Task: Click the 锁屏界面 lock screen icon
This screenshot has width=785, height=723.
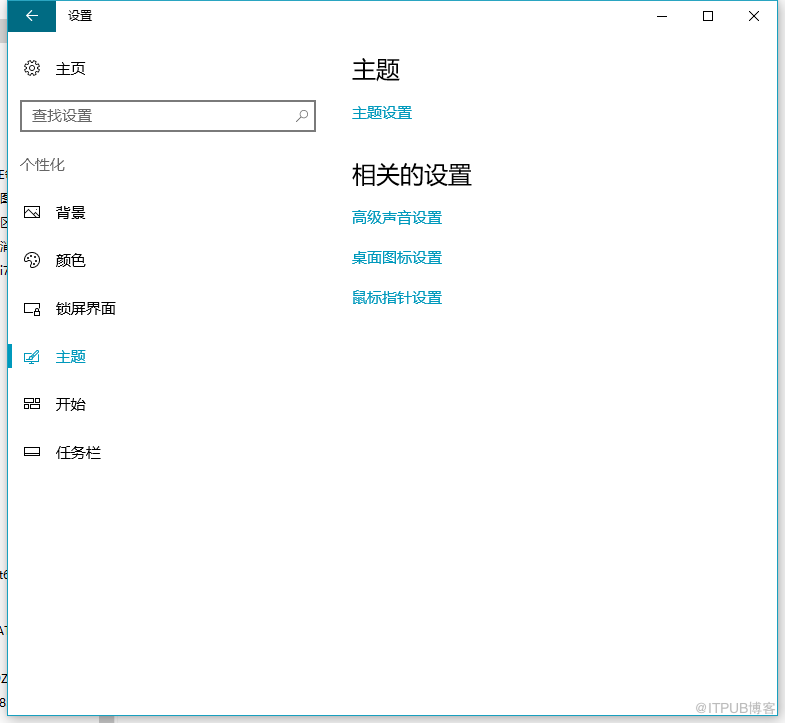Action: pyautogui.click(x=32, y=309)
